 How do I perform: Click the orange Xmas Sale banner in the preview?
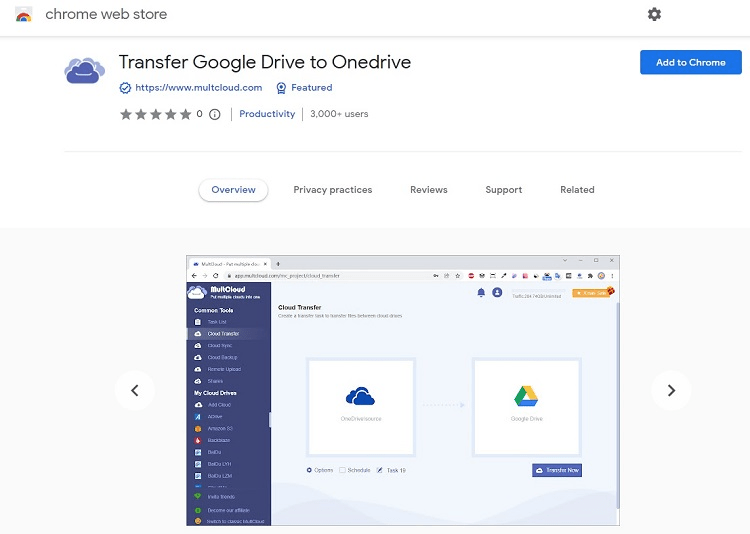[593, 292]
